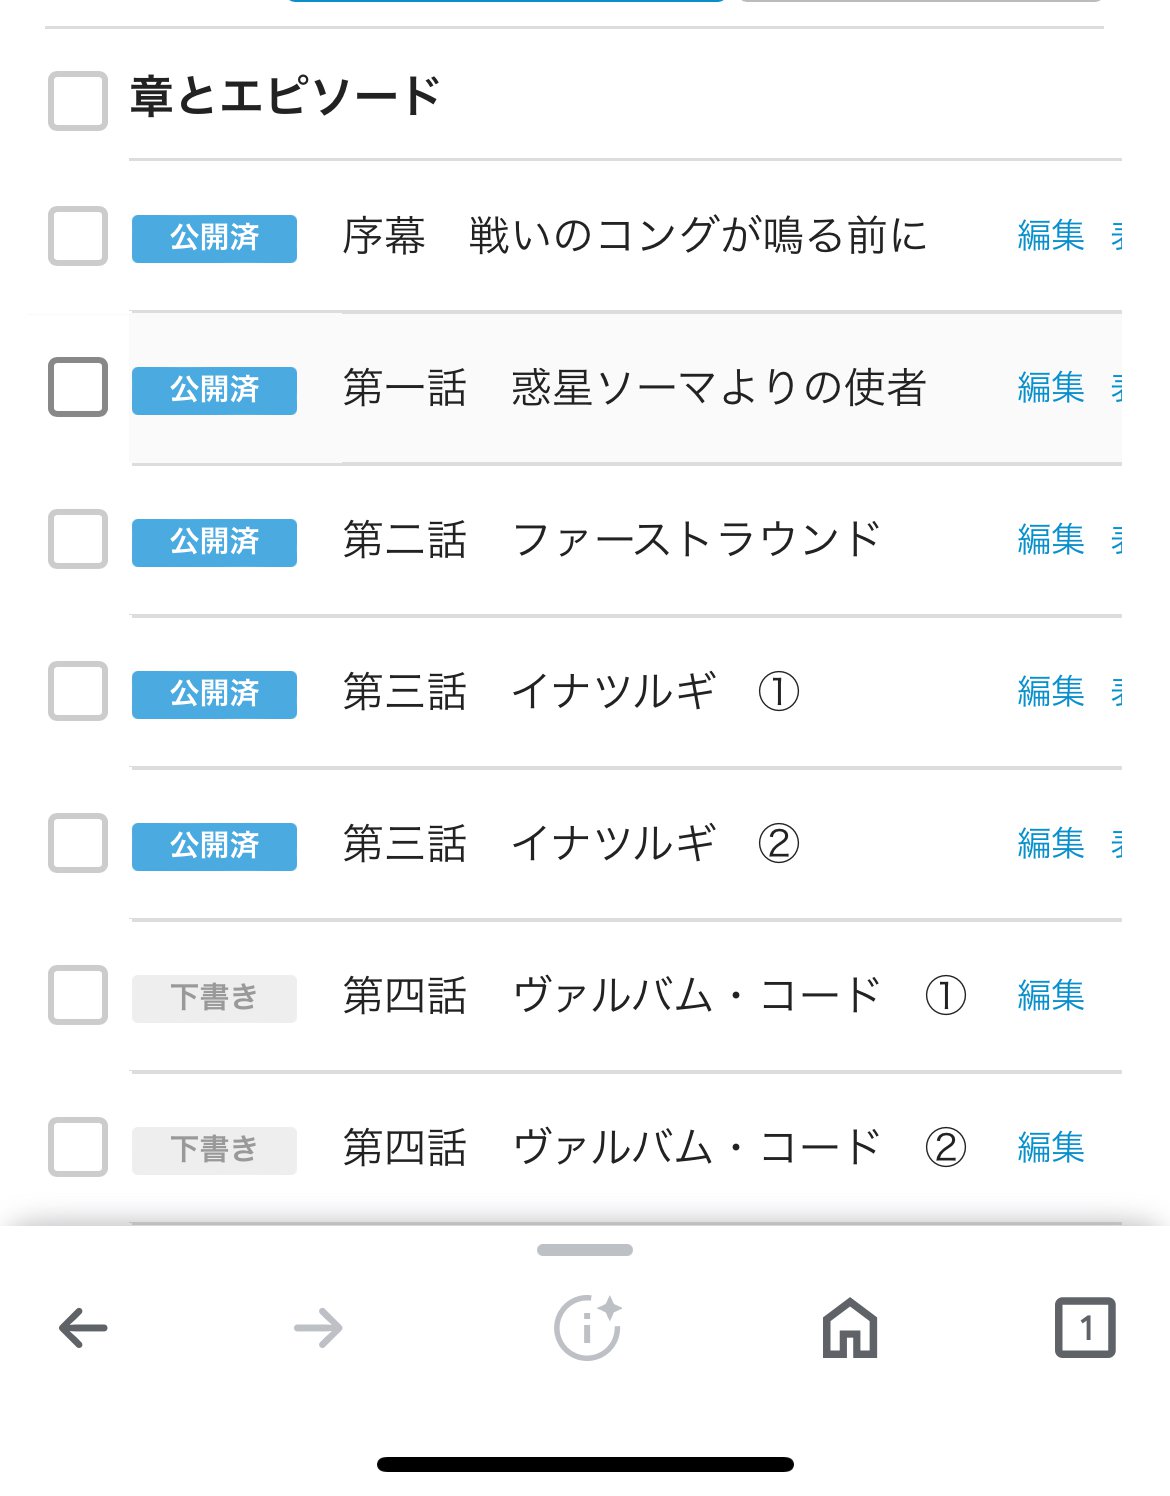
Task: Open the tab switcher showing 1 tab
Action: point(1085,1328)
